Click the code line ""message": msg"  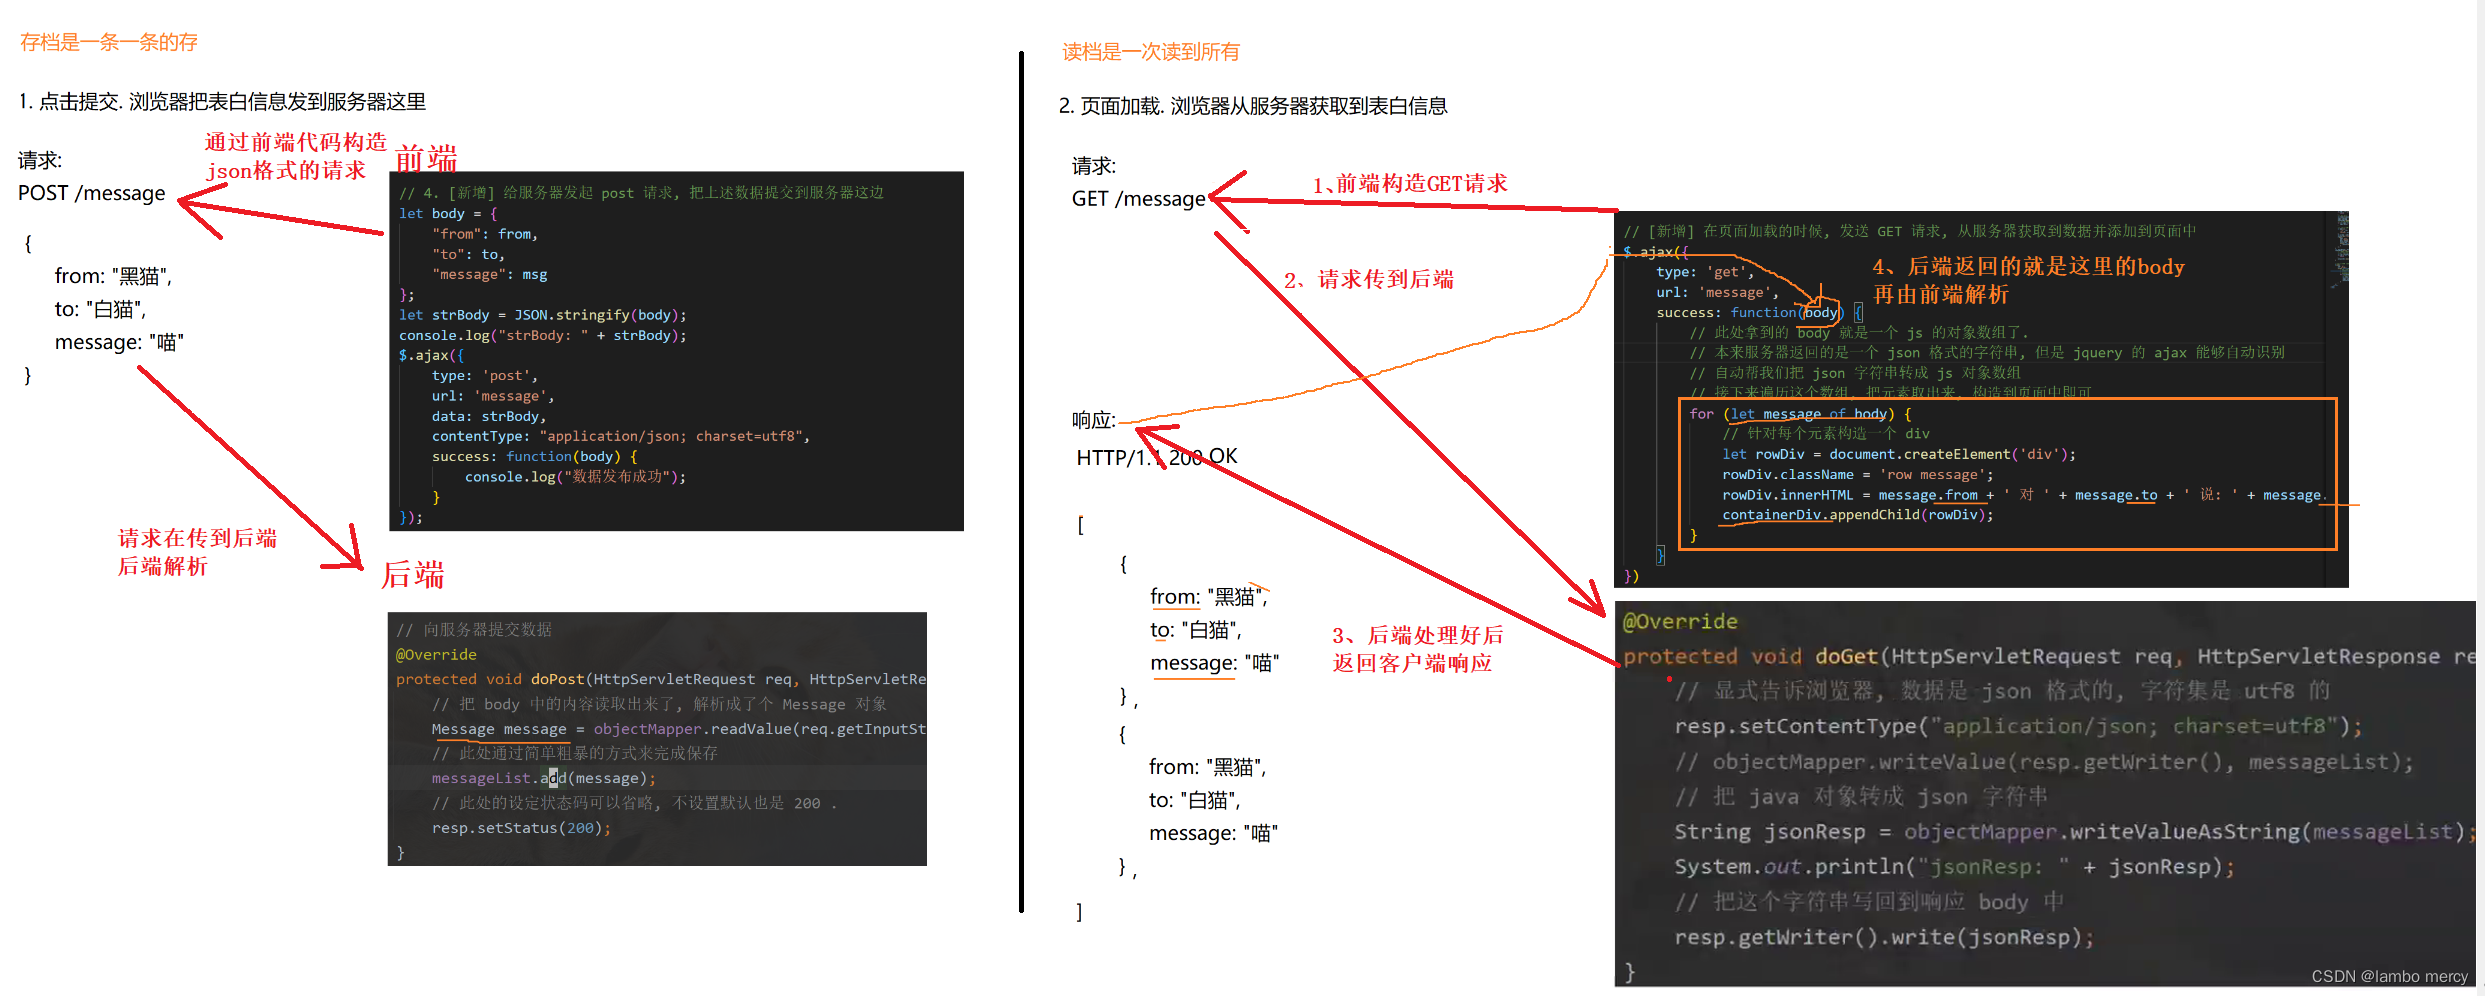coord(489,274)
